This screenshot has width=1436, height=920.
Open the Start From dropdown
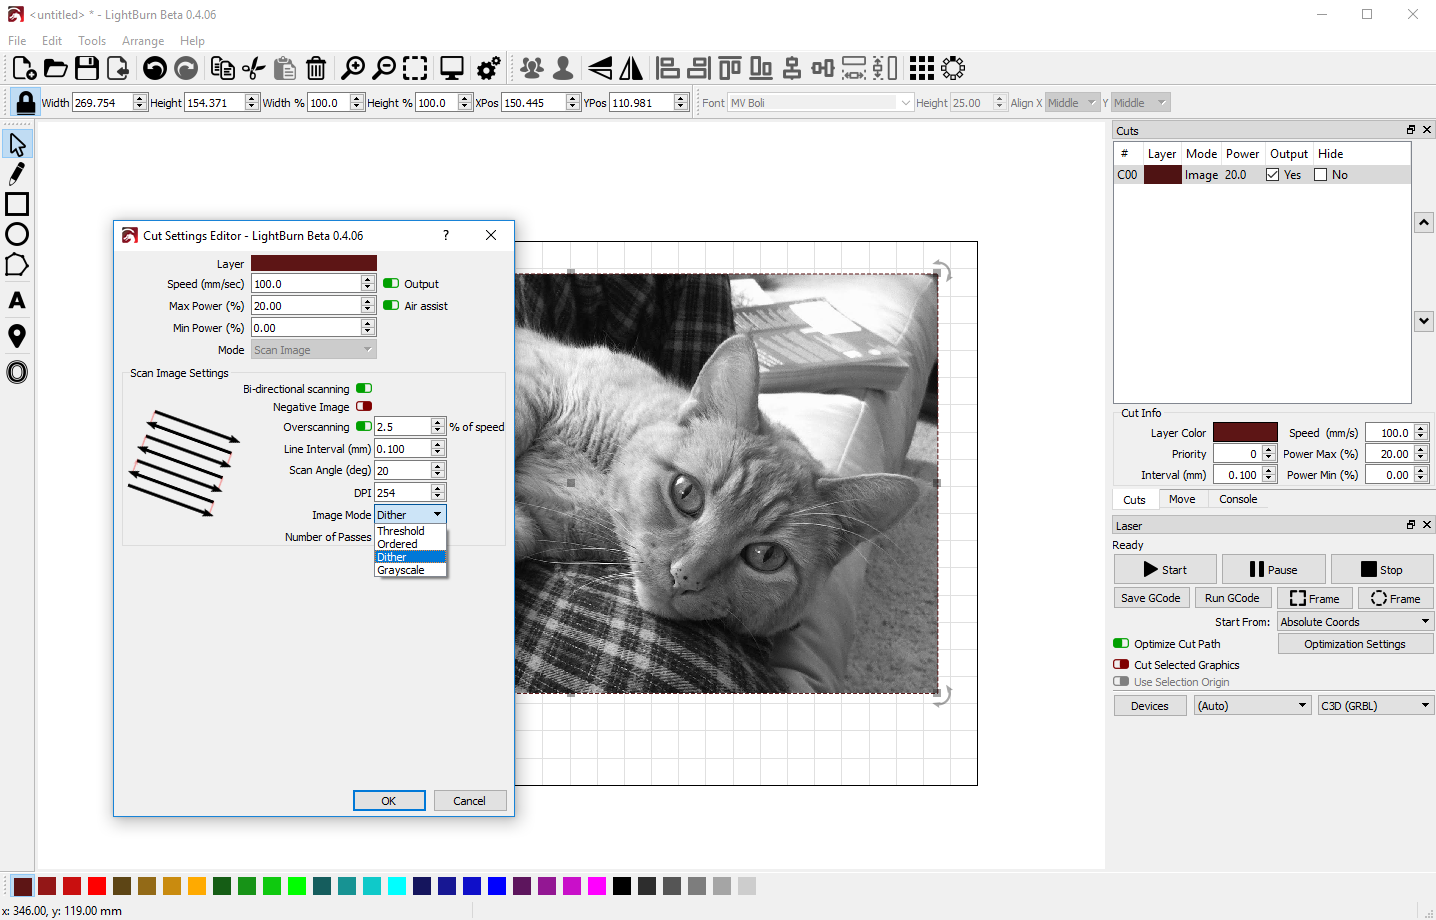pyautogui.click(x=1355, y=621)
